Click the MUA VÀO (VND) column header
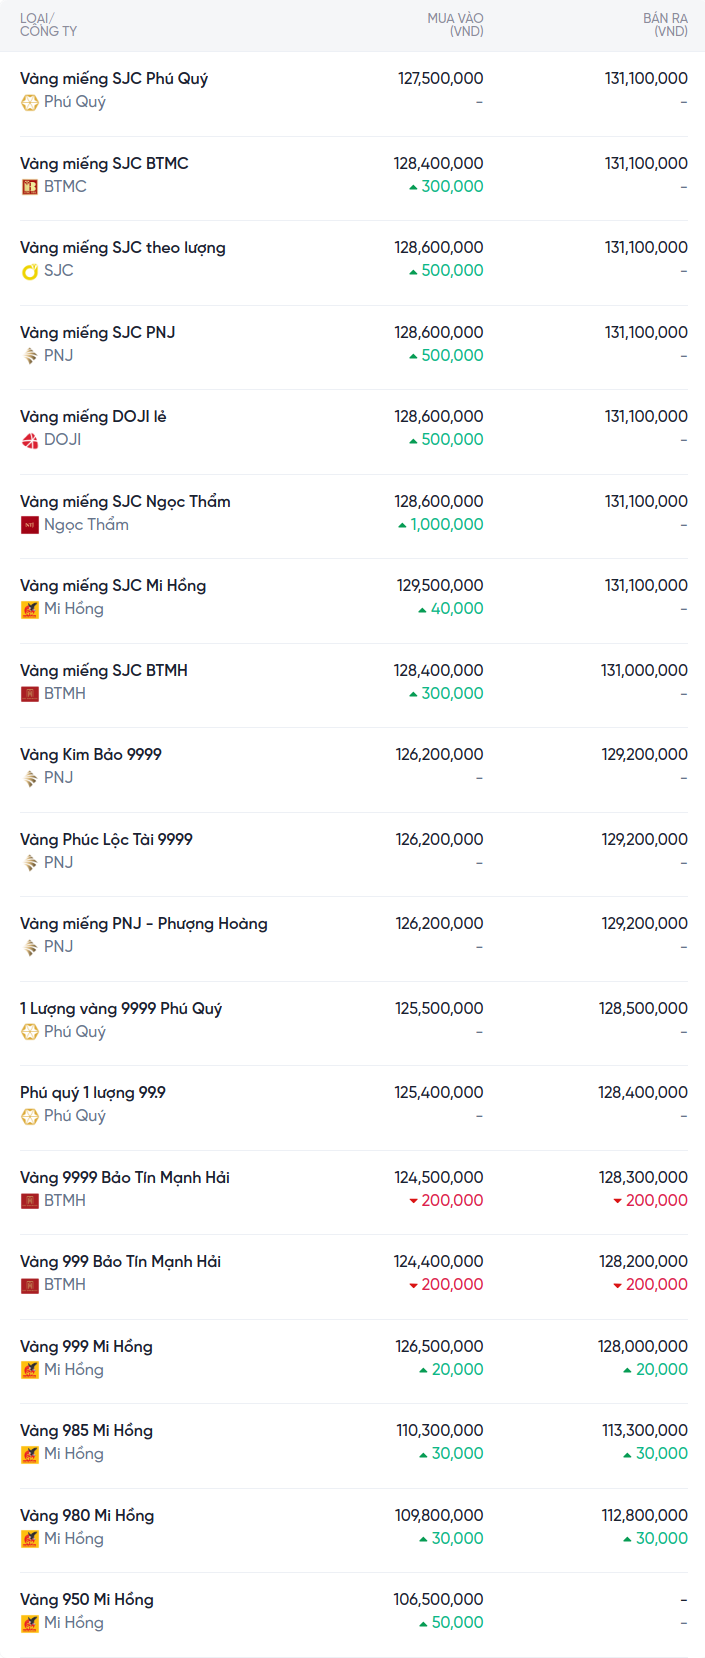Screen dimensions: 705x1658 (x=455, y=25)
